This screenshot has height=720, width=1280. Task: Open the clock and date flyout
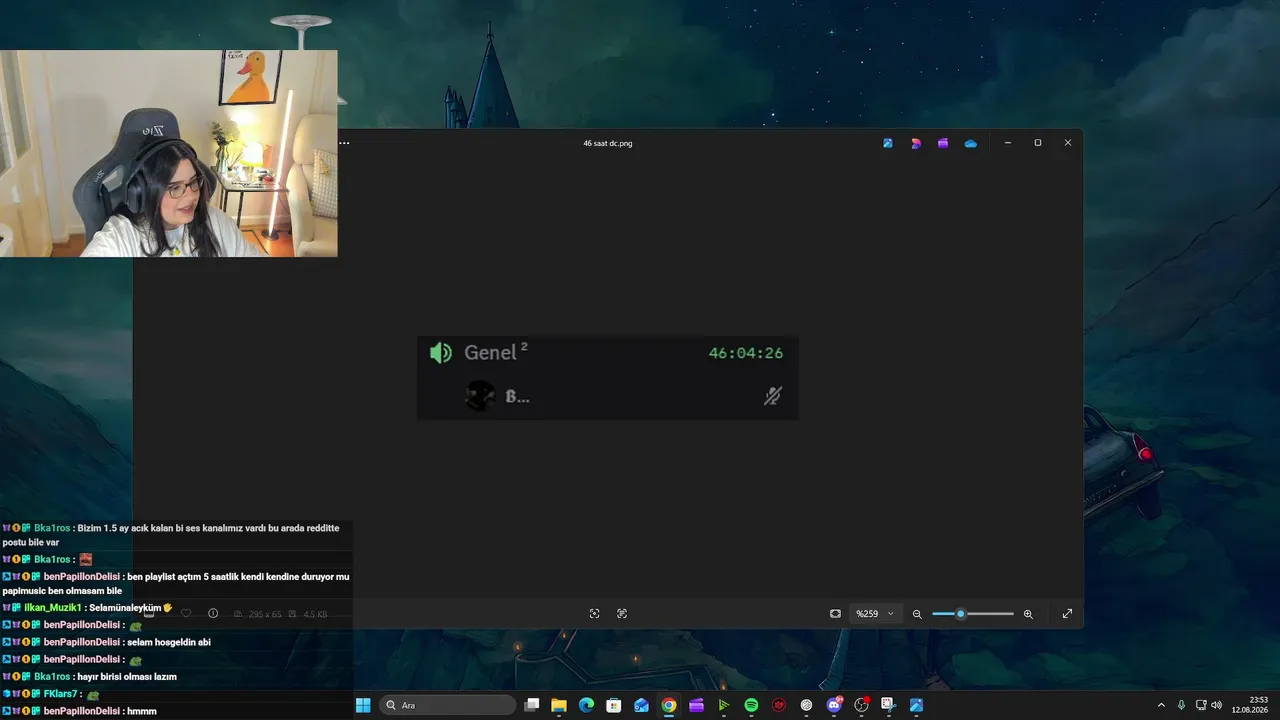click(x=1250, y=705)
